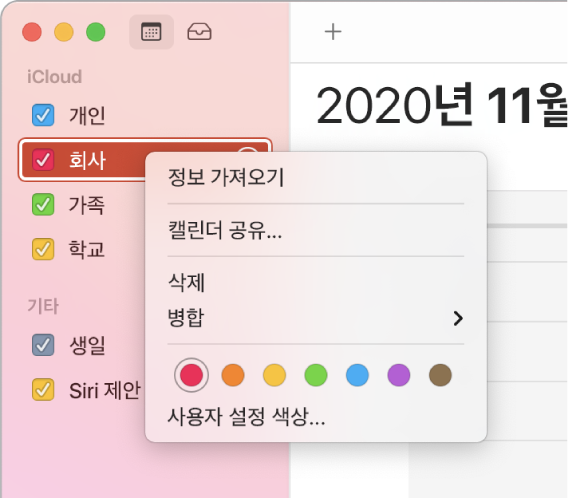Zoom the window with green button

pyautogui.click(x=96, y=32)
